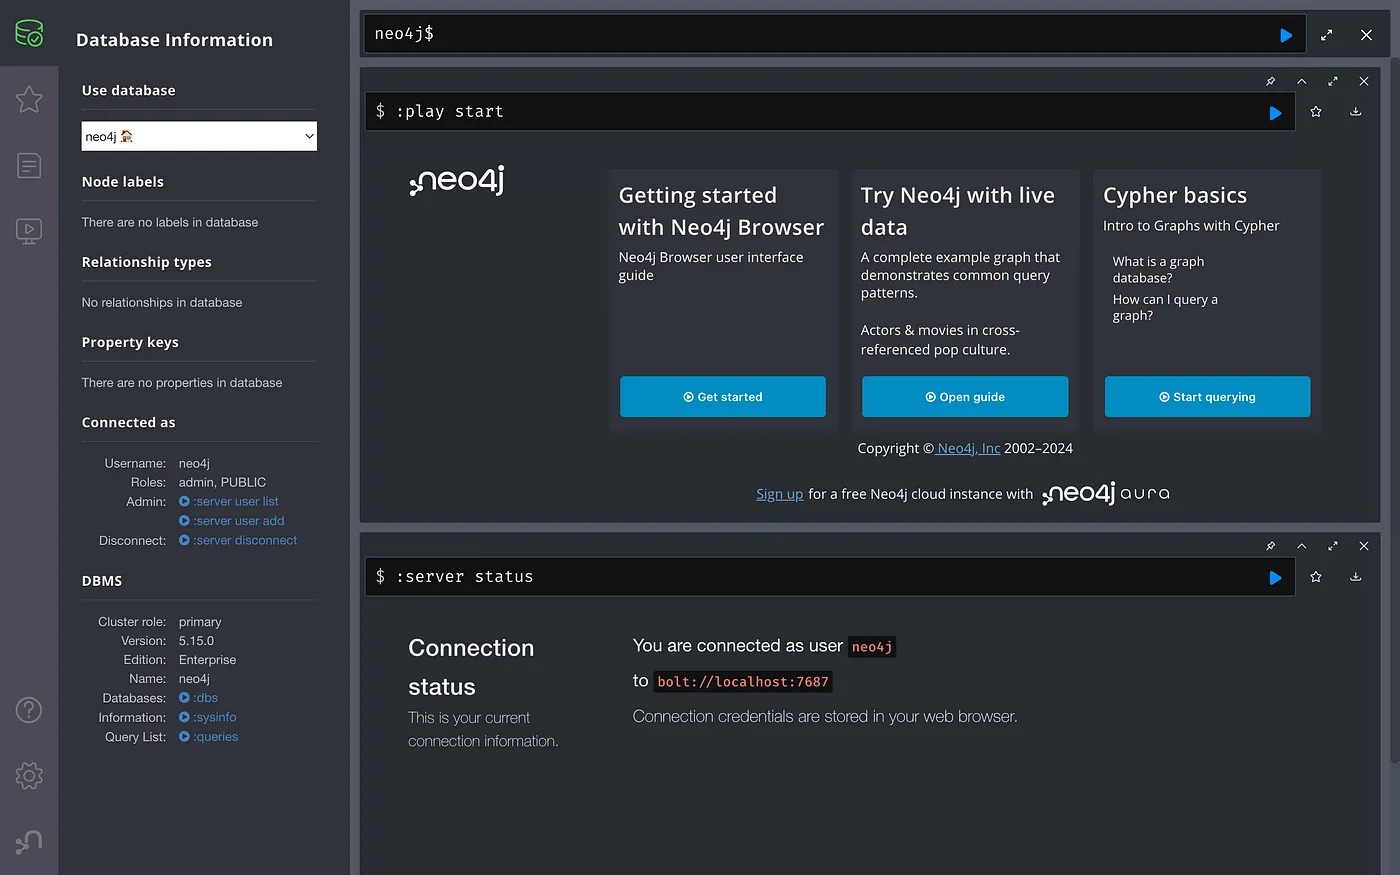1400x875 pixels.
Task: Click the Cypher basics card heading
Action: point(1175,195)
